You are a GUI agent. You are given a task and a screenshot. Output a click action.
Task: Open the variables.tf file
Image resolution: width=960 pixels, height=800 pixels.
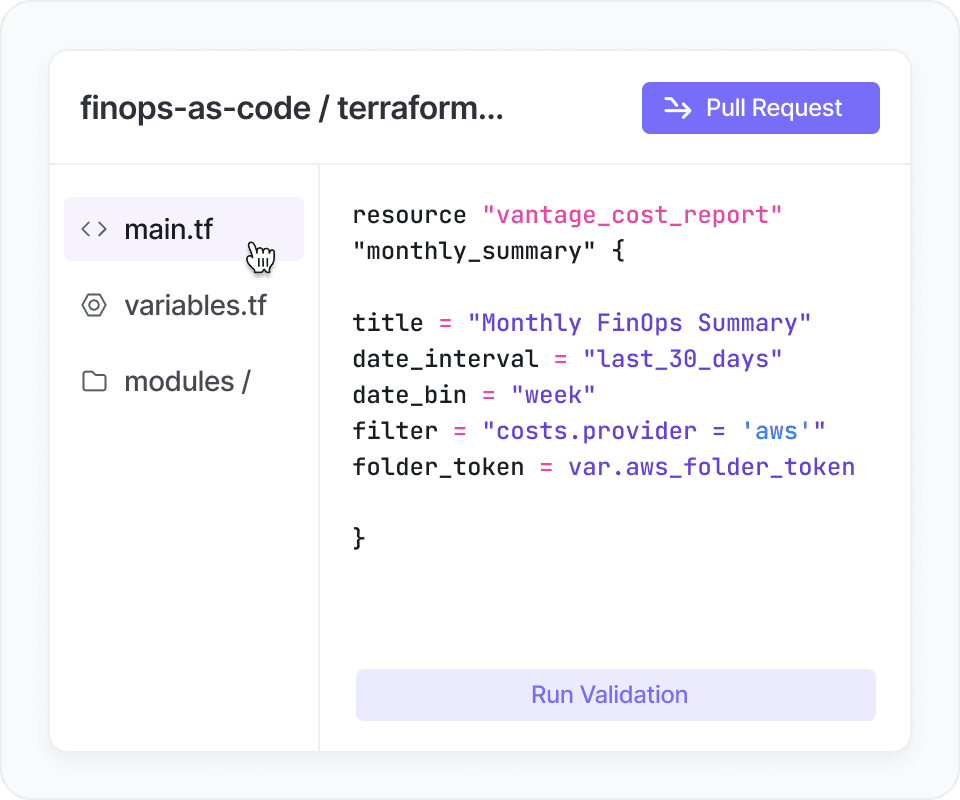[195, 305]
